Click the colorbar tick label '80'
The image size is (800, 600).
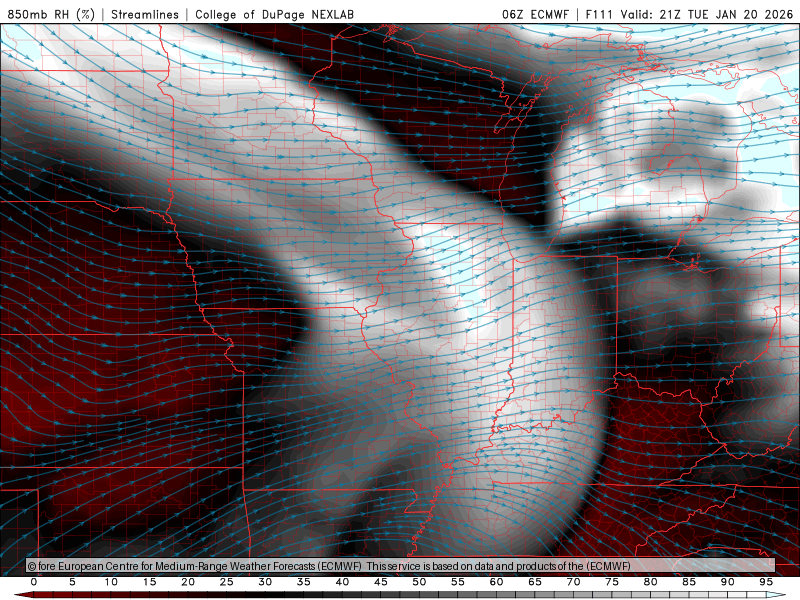(651, 582)
